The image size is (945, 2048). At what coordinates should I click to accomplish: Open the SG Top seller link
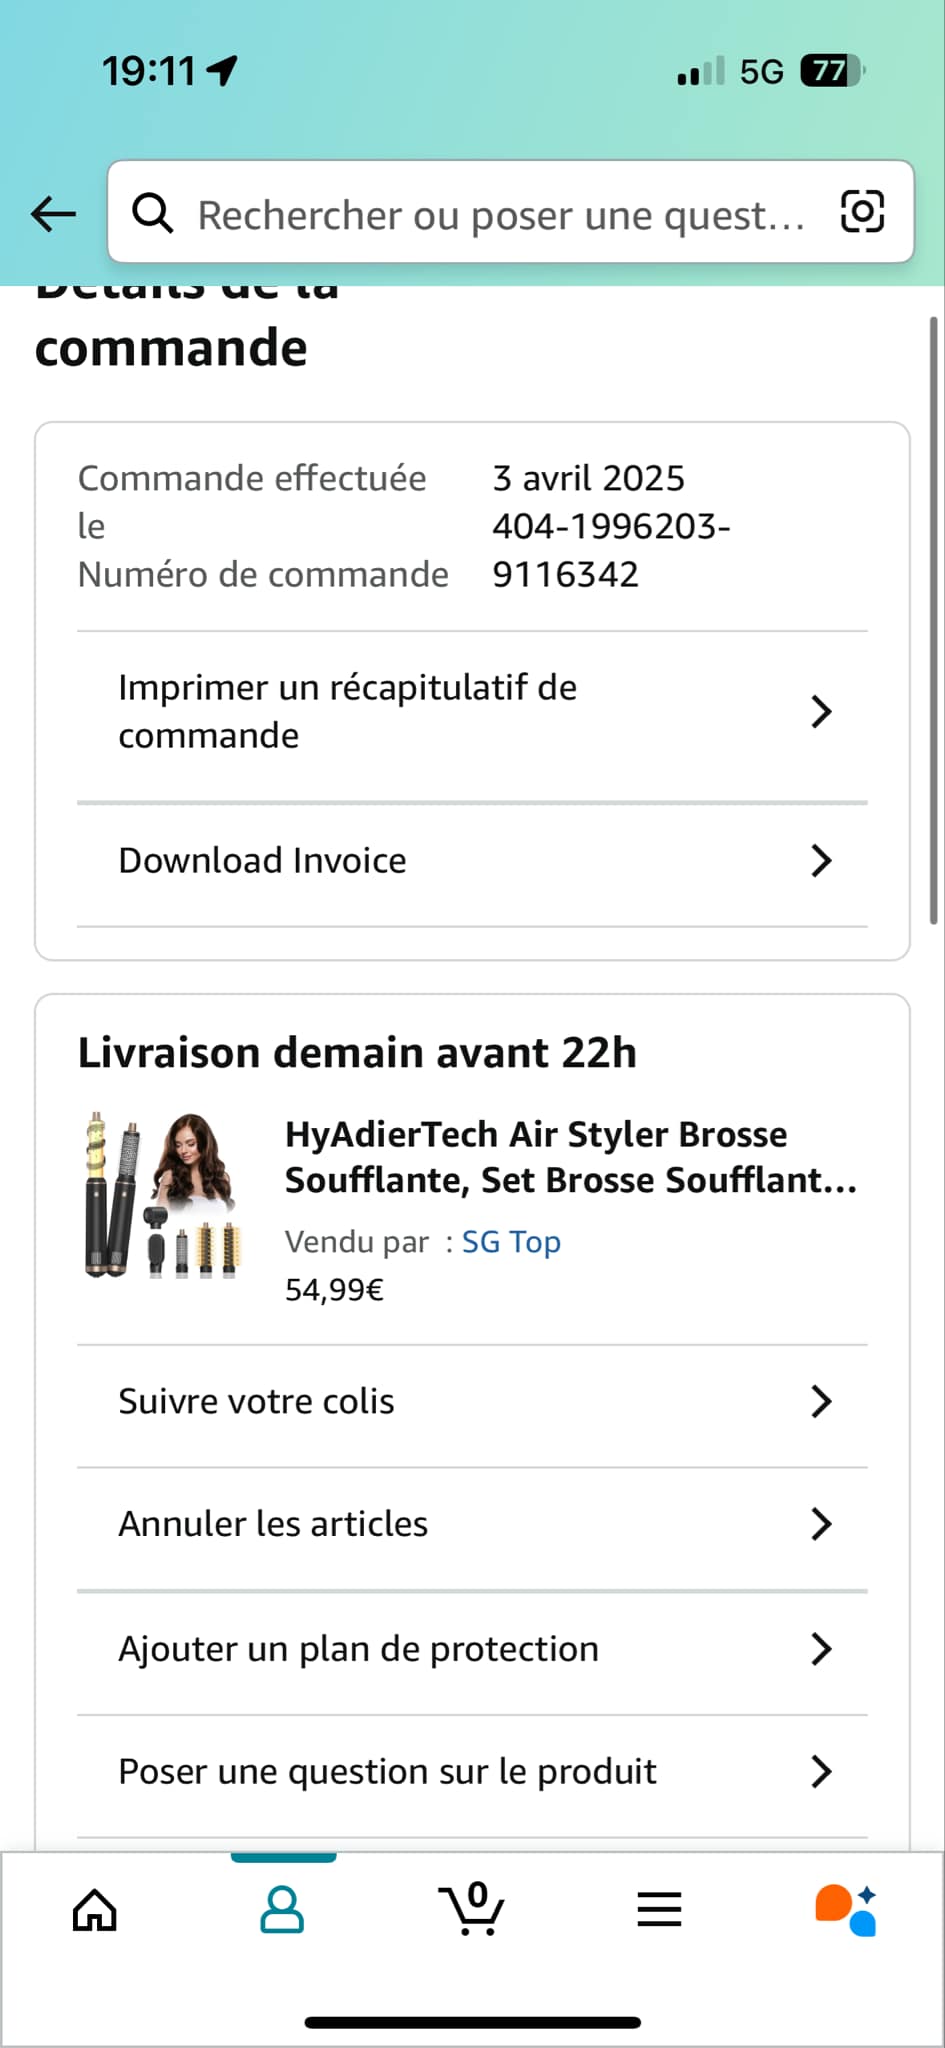[511, 1241]
